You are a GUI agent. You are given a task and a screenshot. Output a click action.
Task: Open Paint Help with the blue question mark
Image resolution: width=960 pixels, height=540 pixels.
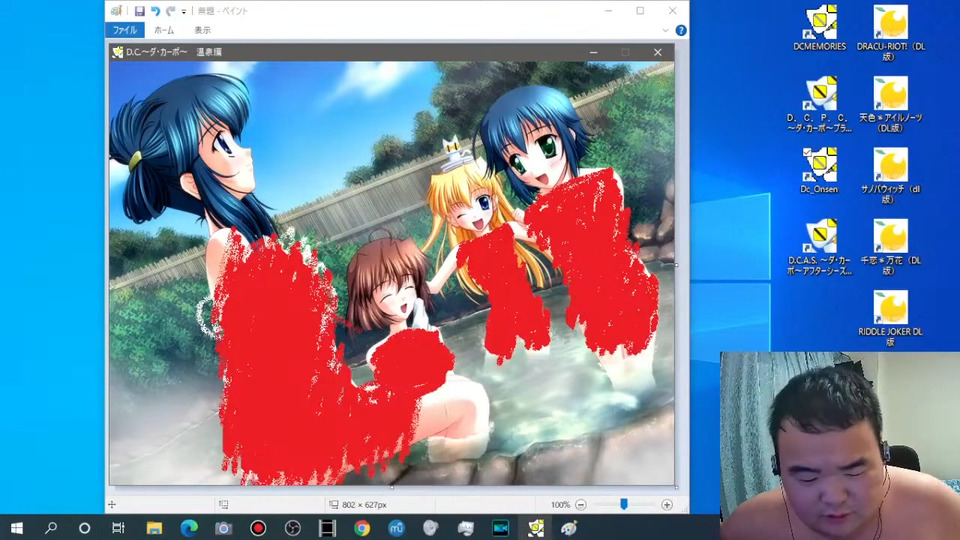pyautogui.click(x=680, y=30)
